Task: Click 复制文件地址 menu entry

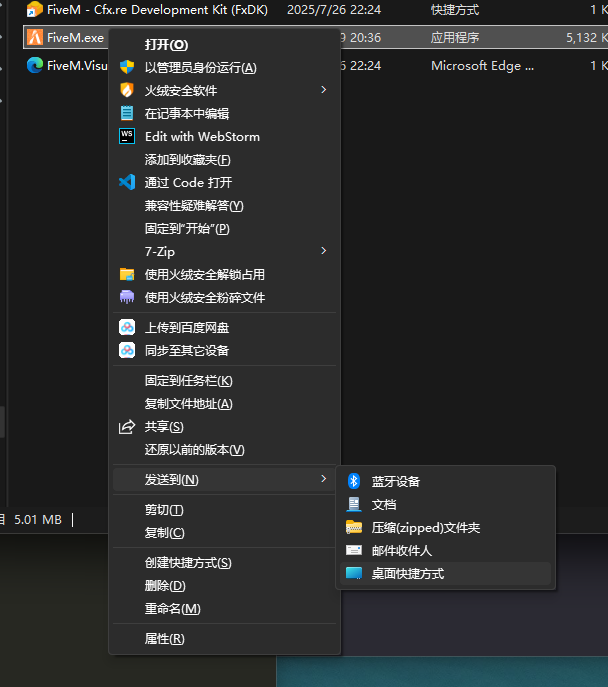Action: point(188,404)
